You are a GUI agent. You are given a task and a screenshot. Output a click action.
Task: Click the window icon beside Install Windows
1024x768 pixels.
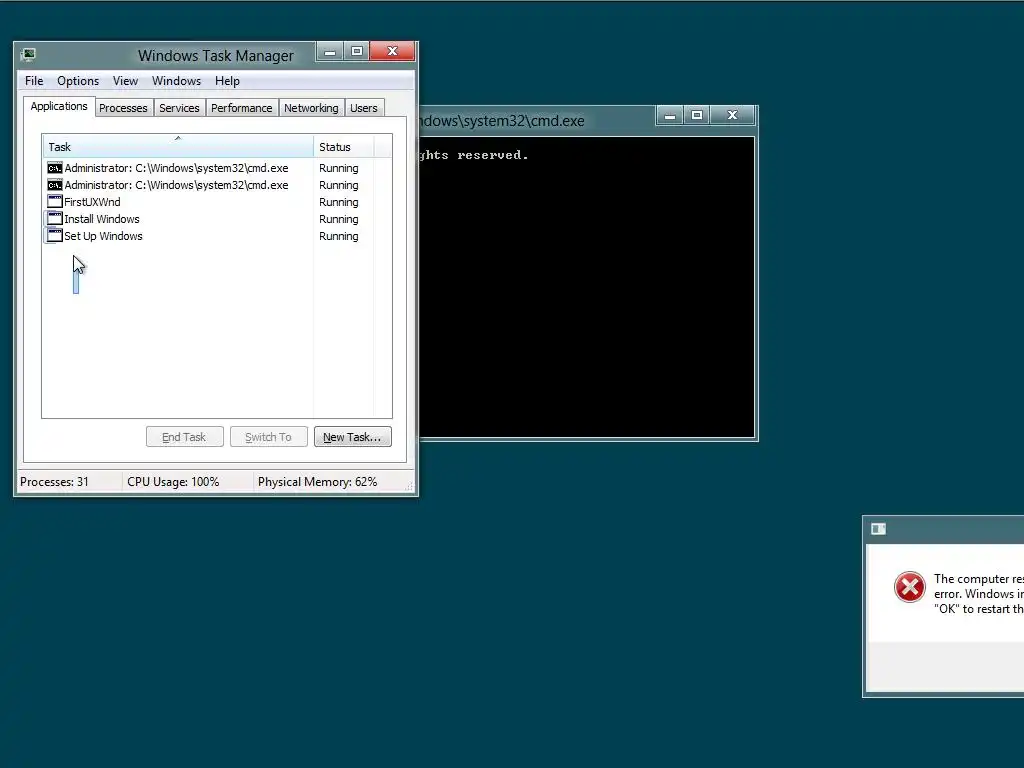tap(55, 219)
